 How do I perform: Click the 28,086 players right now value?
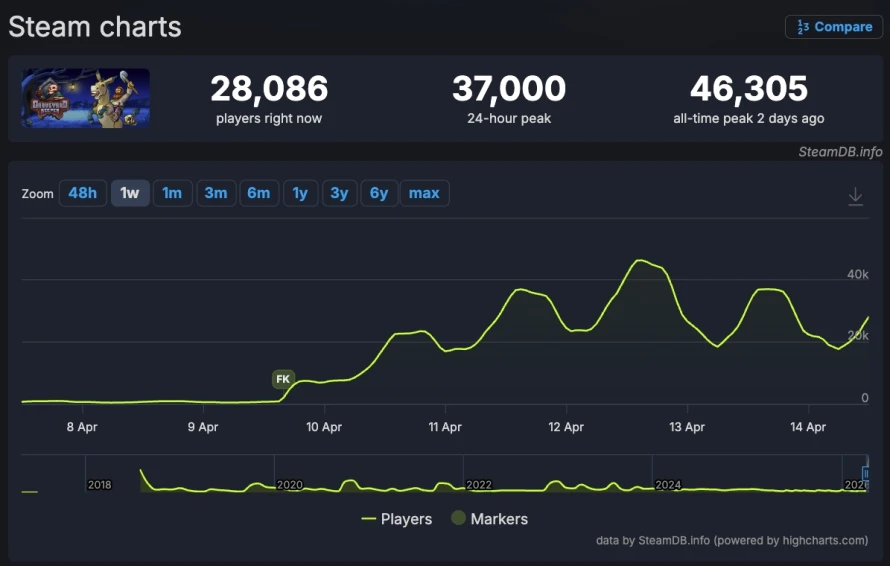tap(269, 89)
